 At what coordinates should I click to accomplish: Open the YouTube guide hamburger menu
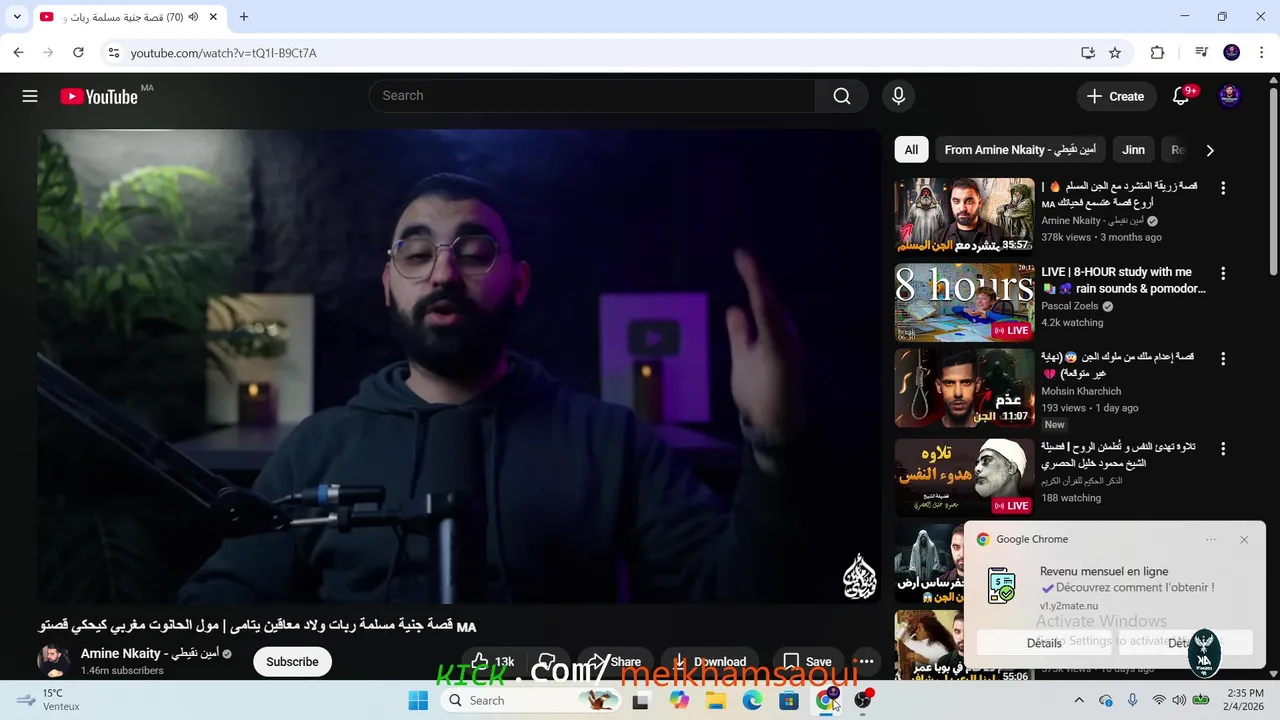click(30, 96)
